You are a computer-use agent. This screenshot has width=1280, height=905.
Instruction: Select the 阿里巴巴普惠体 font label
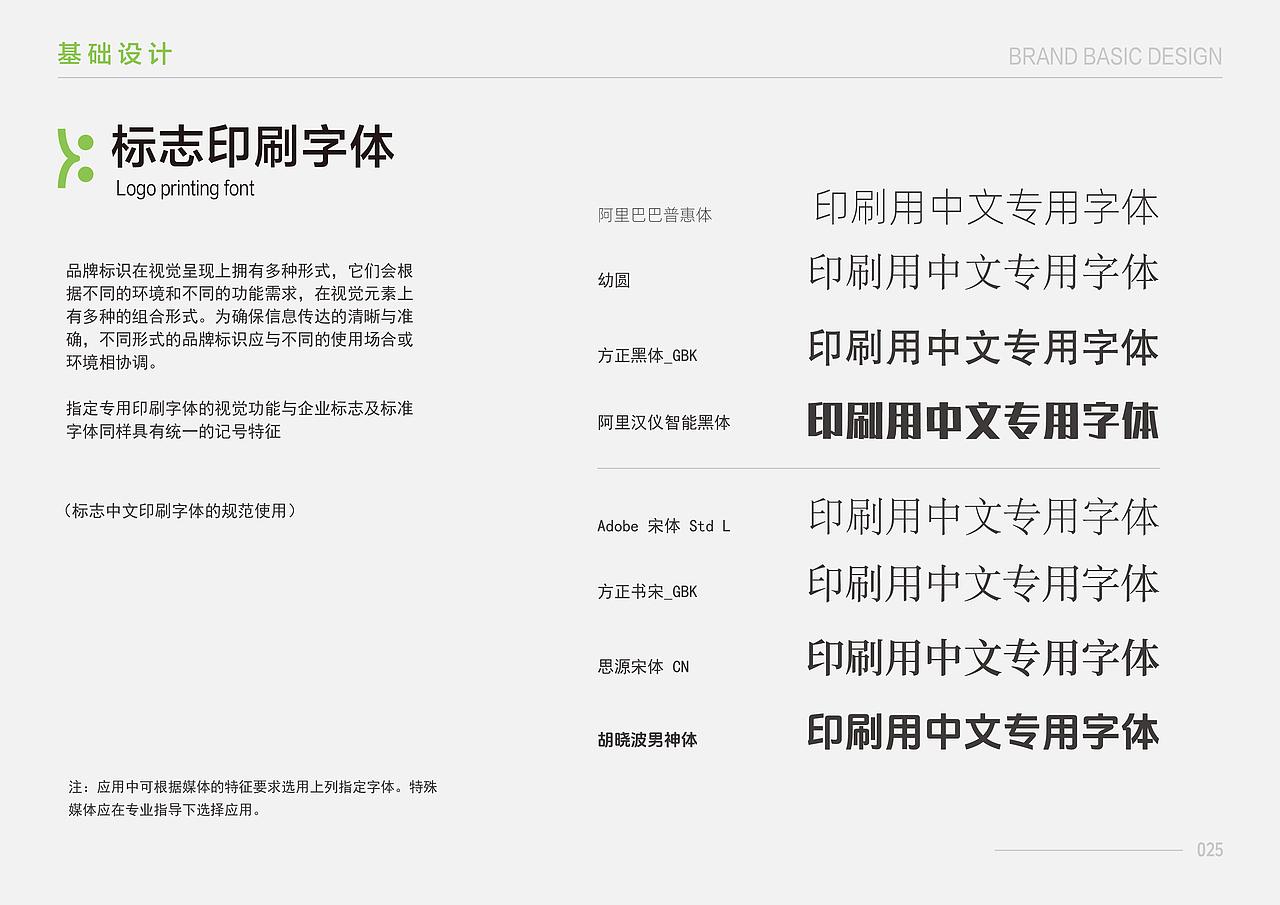(655, 215)
